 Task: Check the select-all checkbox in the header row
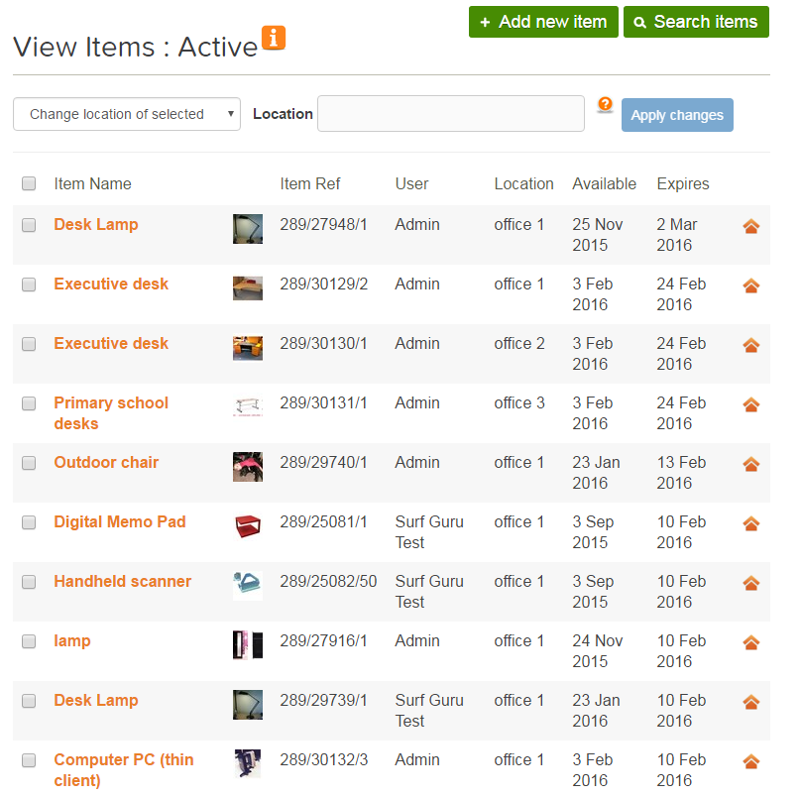pyautogui.click(x=28, y=183)
